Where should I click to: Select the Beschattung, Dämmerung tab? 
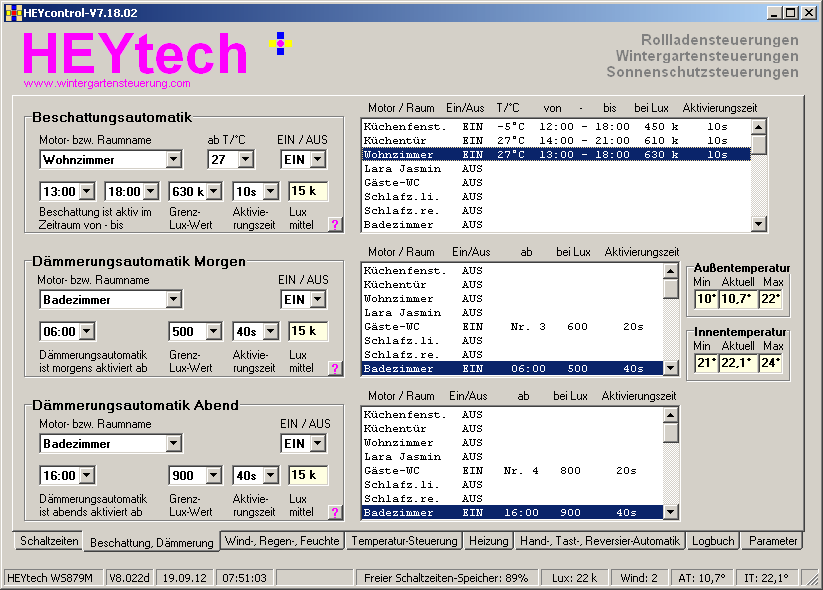(152, 542)
